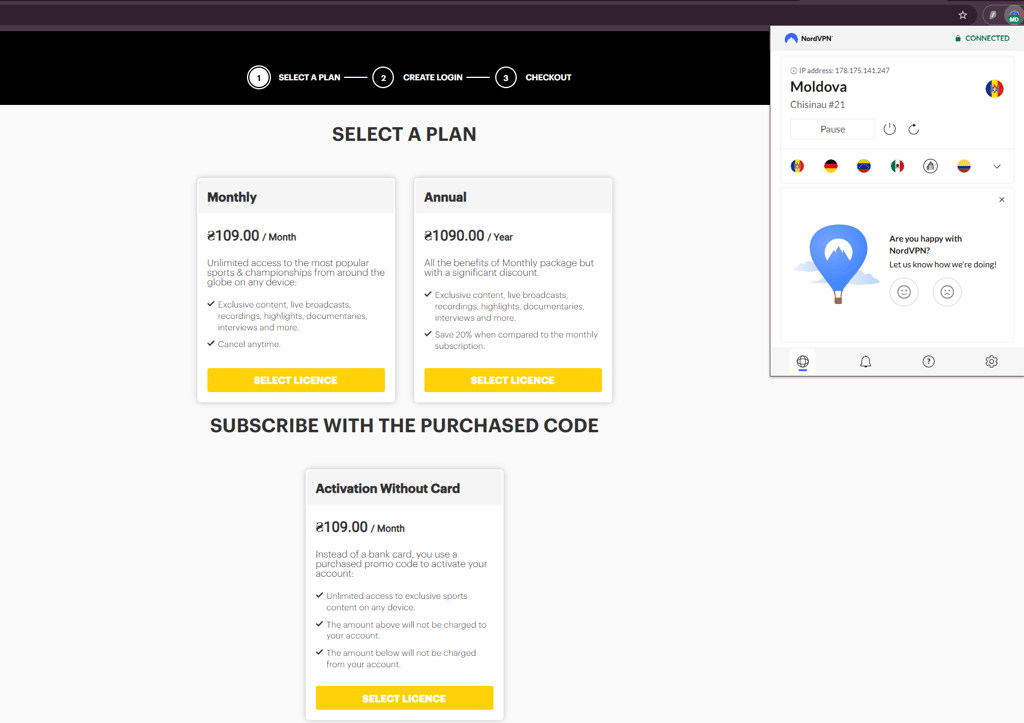Bookmark this page with the star icon
Viewport: 1024px width, 723px height.
pyautogui.click(x=963, y=15)
